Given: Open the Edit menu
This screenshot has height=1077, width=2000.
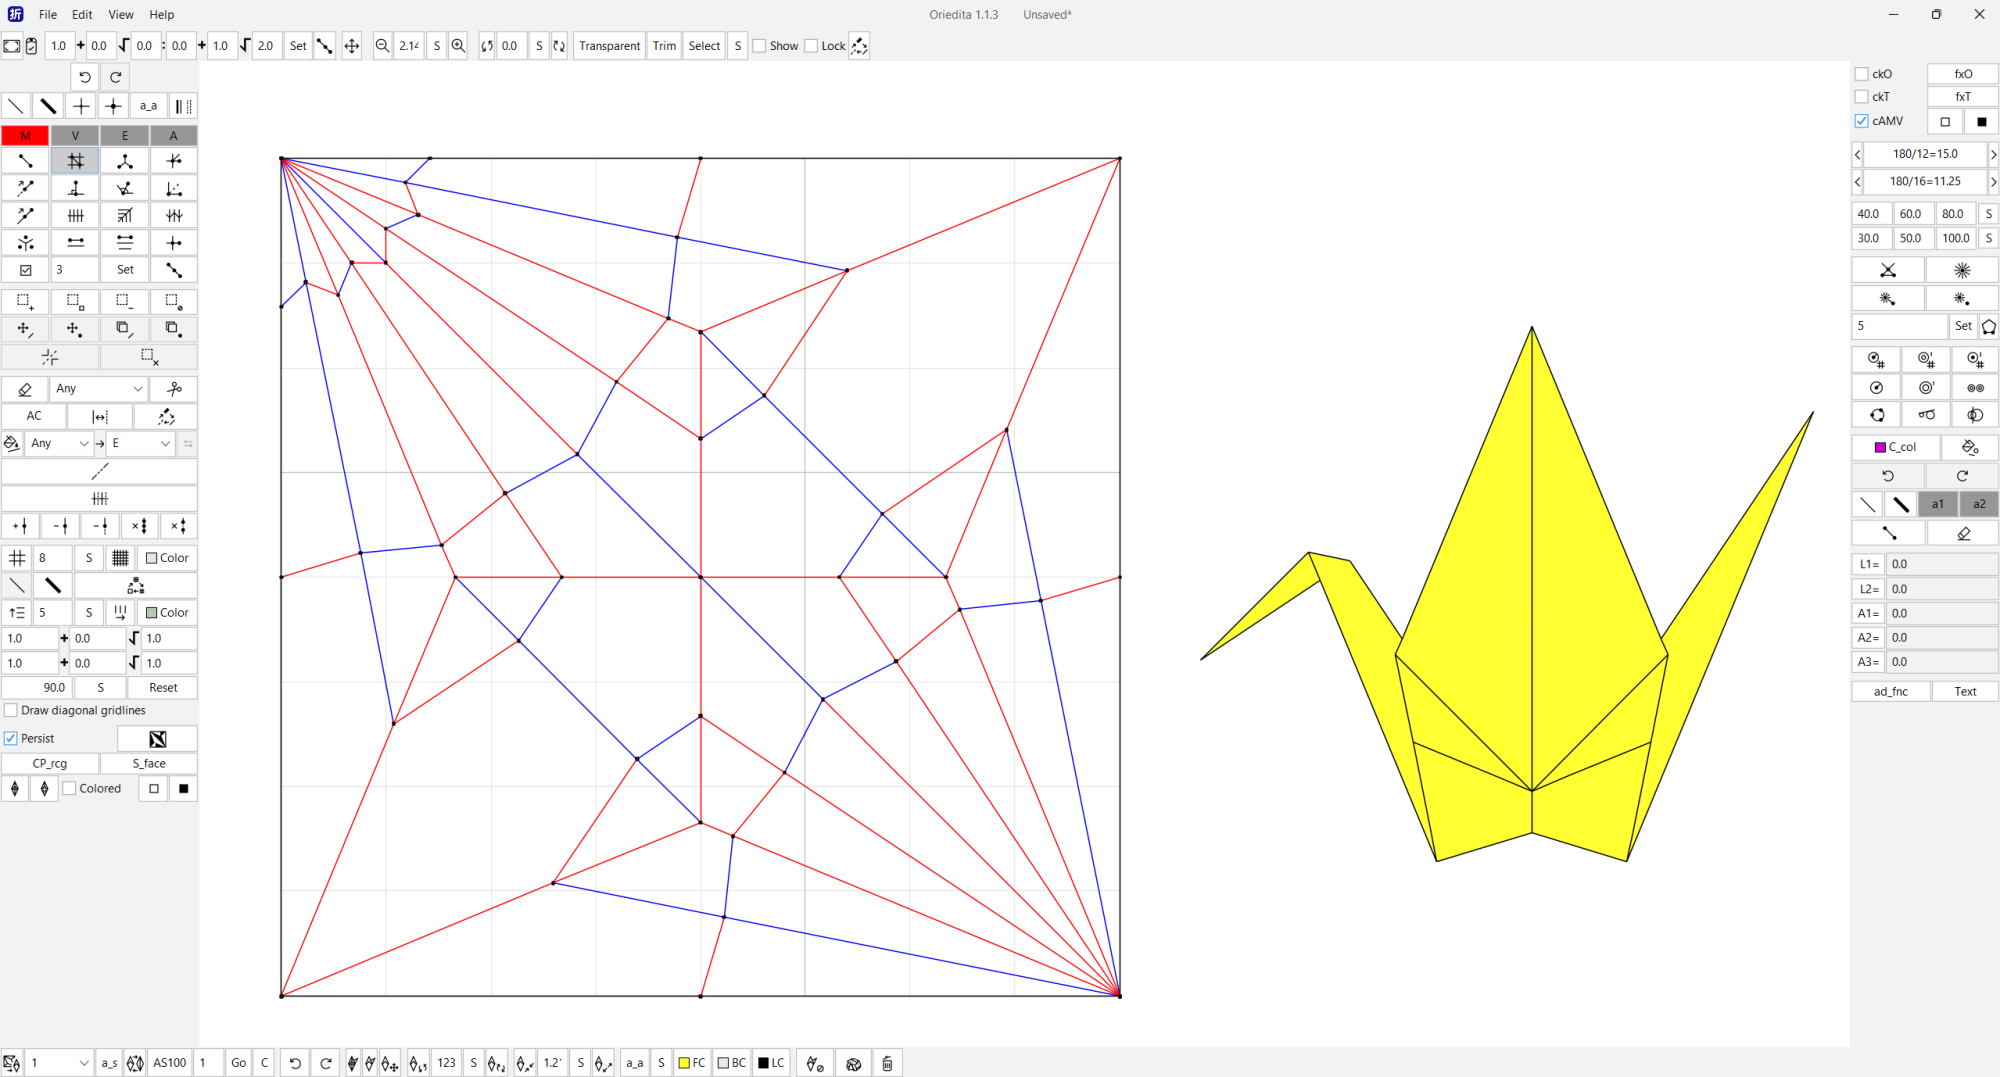Looking at the screenshot, I should pyautogui.click(x=82, y=15).
